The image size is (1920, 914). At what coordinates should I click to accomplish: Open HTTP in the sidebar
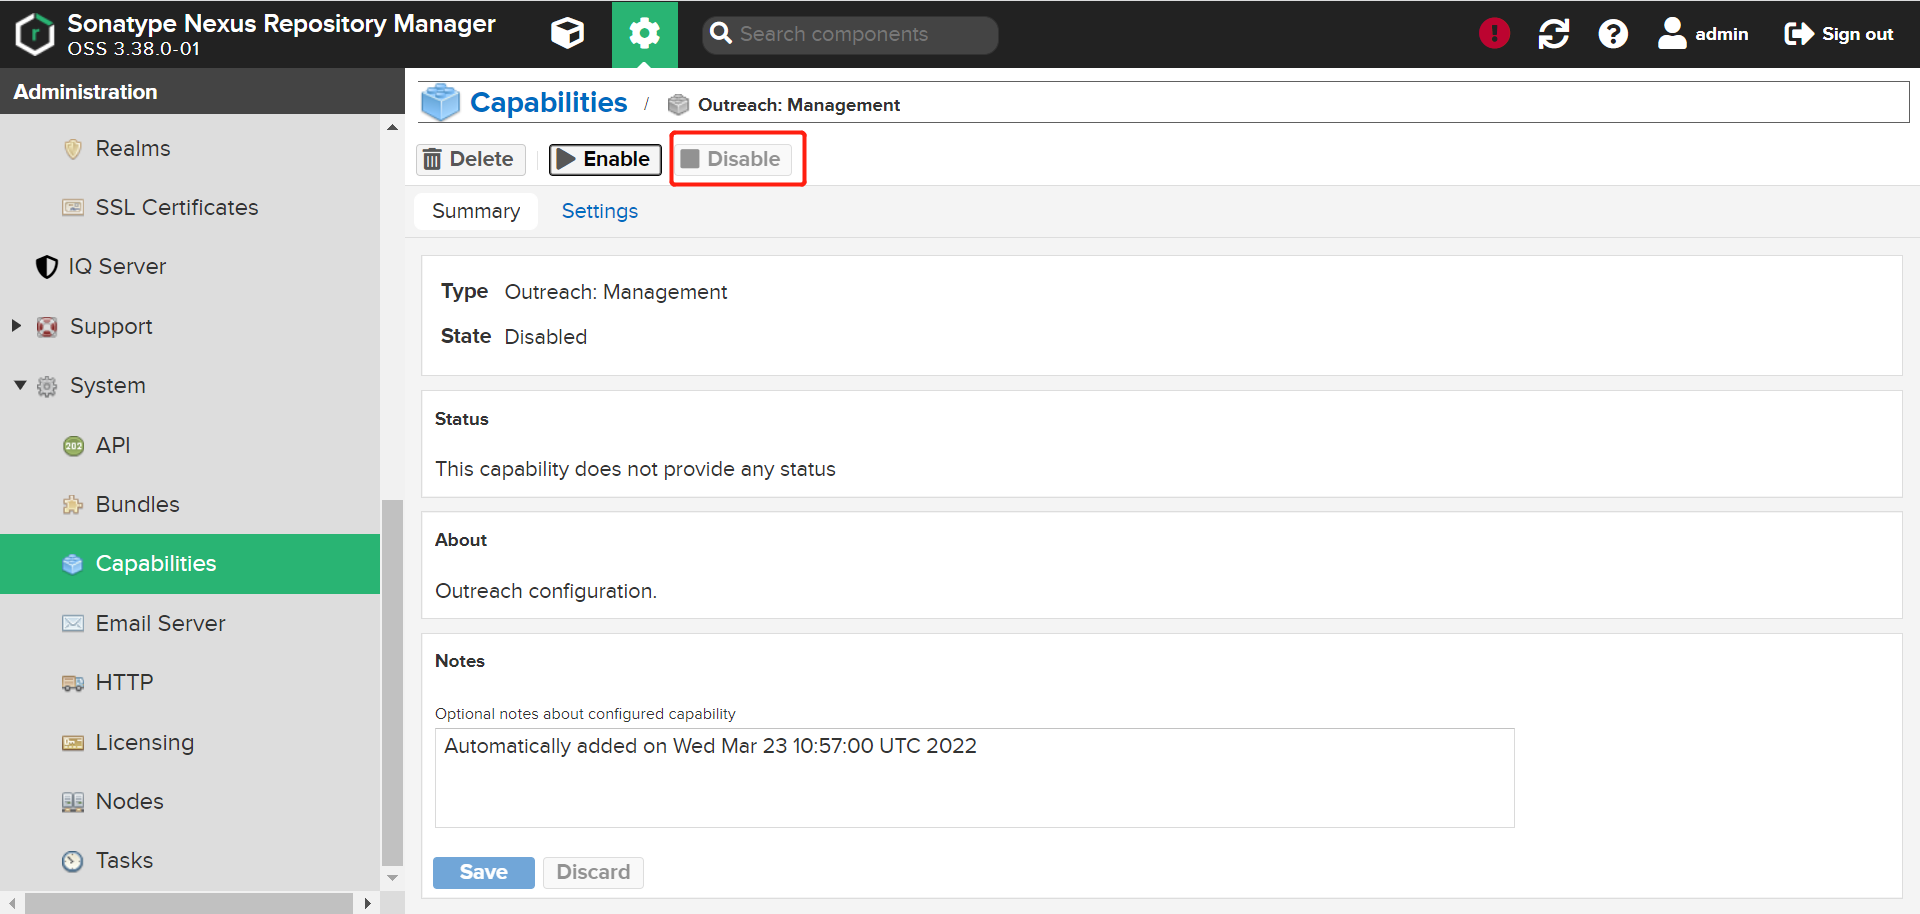click(125, 683)
